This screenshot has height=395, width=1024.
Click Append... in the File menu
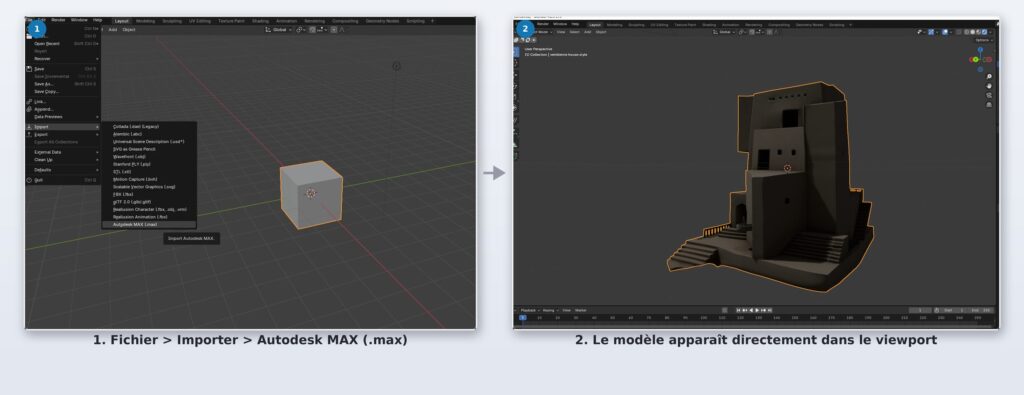tap(63, 109)
